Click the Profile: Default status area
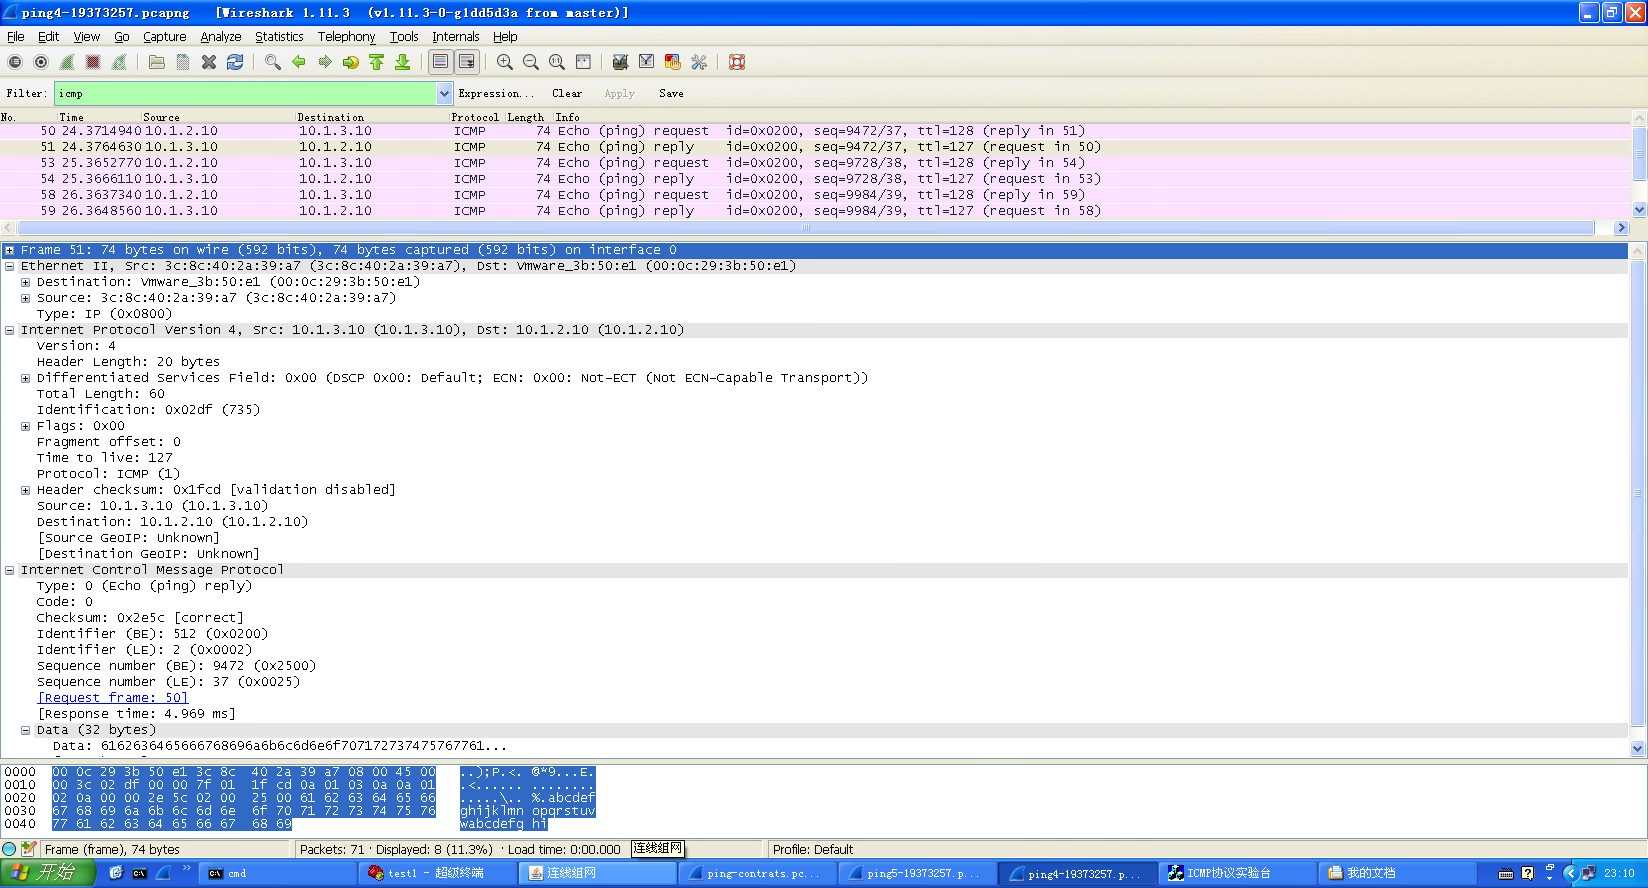 click(x=812, y=849)
